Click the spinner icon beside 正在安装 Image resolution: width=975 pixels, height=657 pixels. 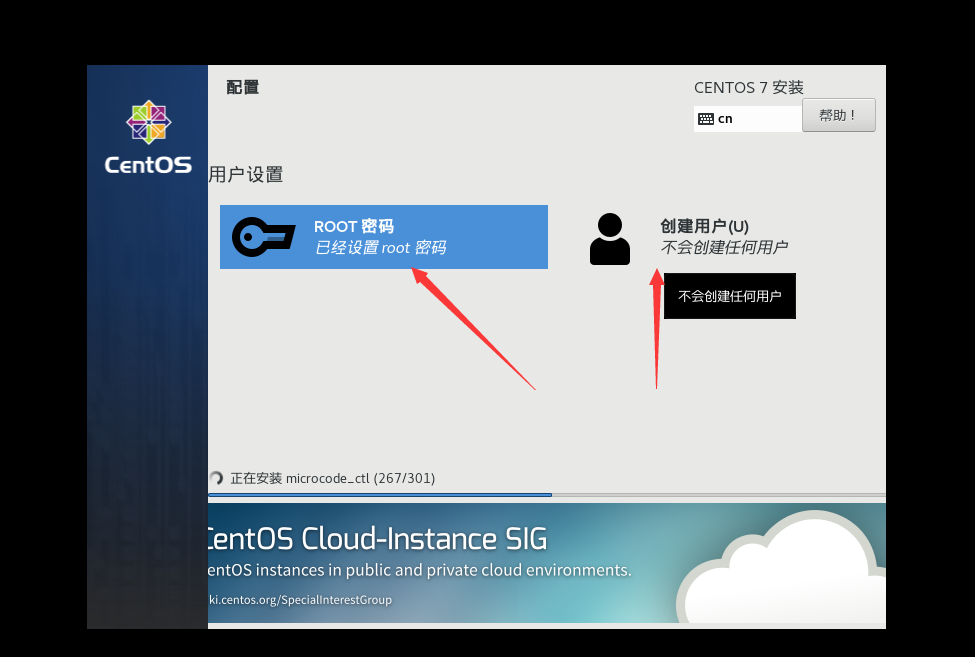(x=216, y=478)
